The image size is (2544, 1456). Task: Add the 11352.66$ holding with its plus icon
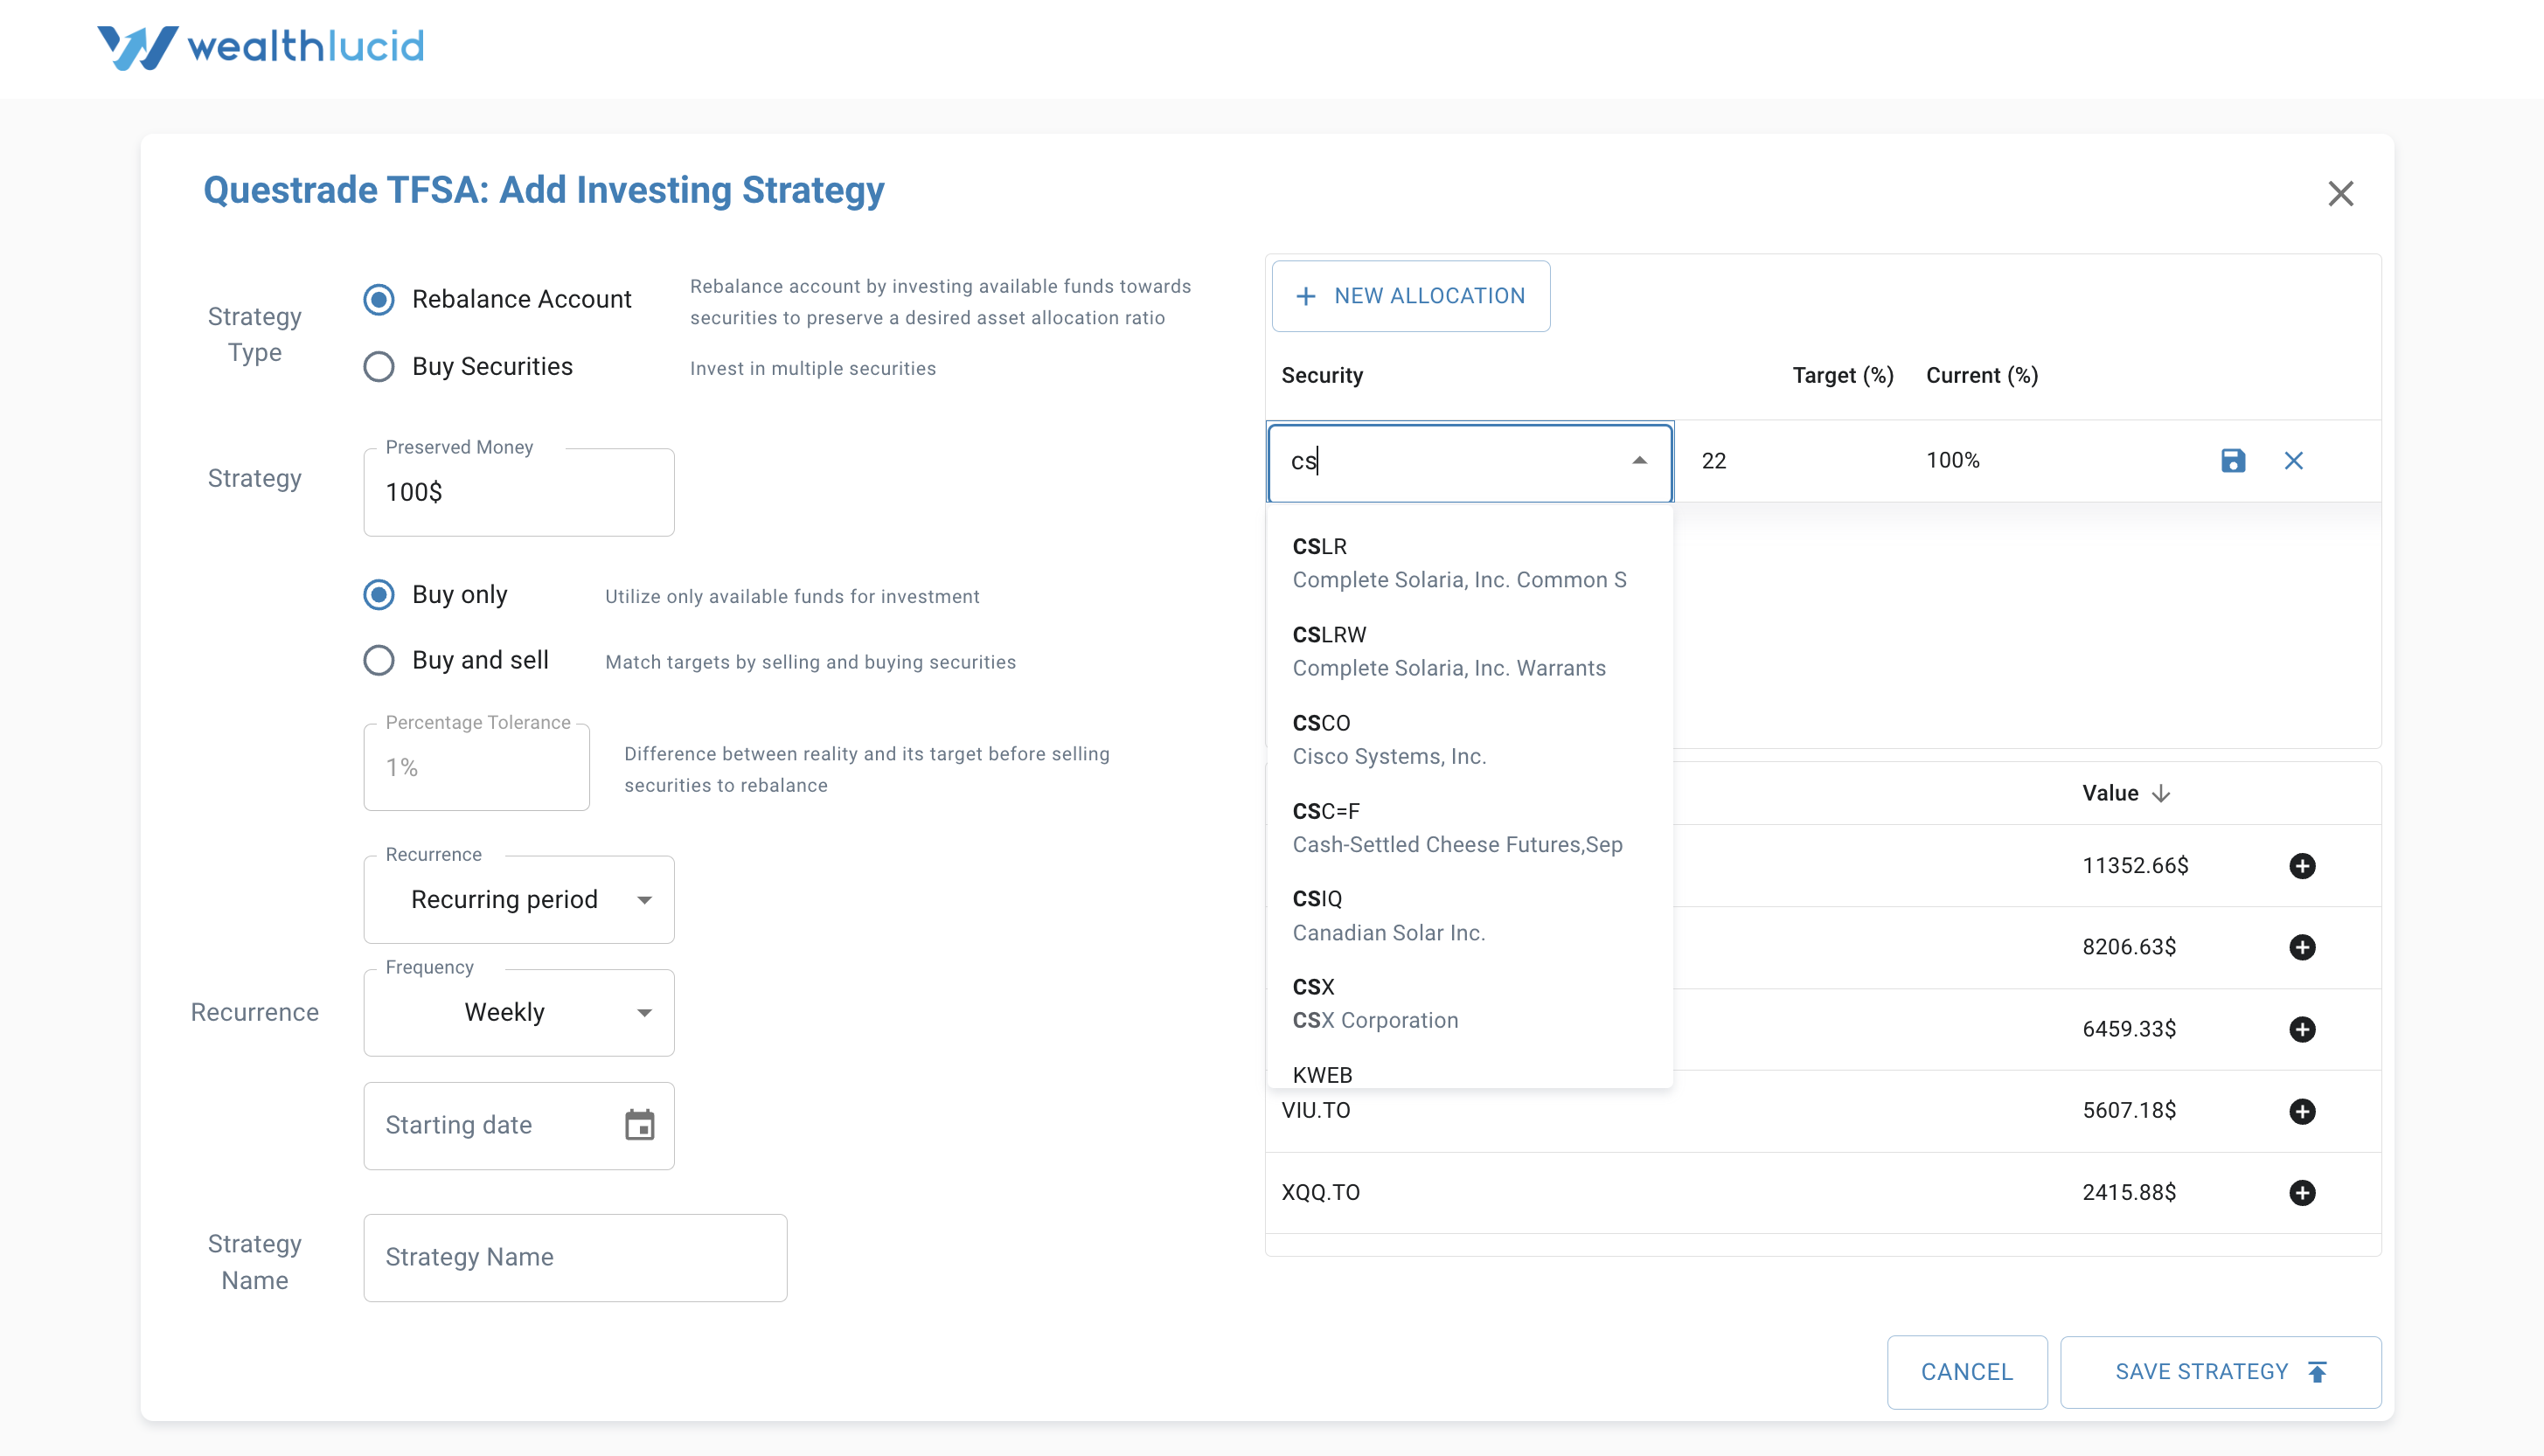pos(2302,866)
